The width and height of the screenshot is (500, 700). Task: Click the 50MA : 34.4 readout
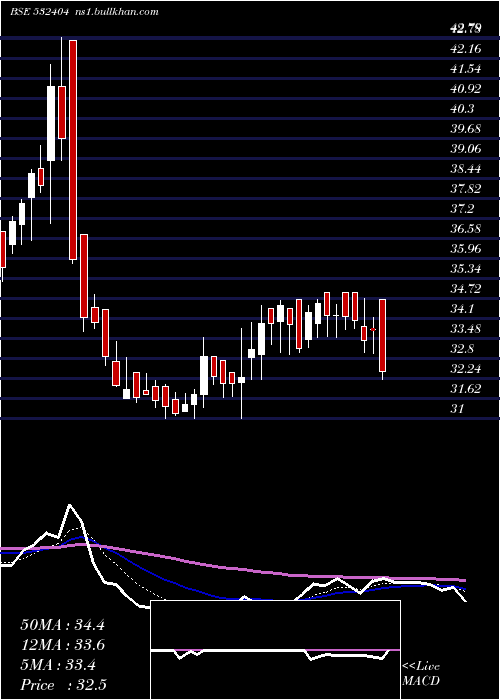point(62,625)
